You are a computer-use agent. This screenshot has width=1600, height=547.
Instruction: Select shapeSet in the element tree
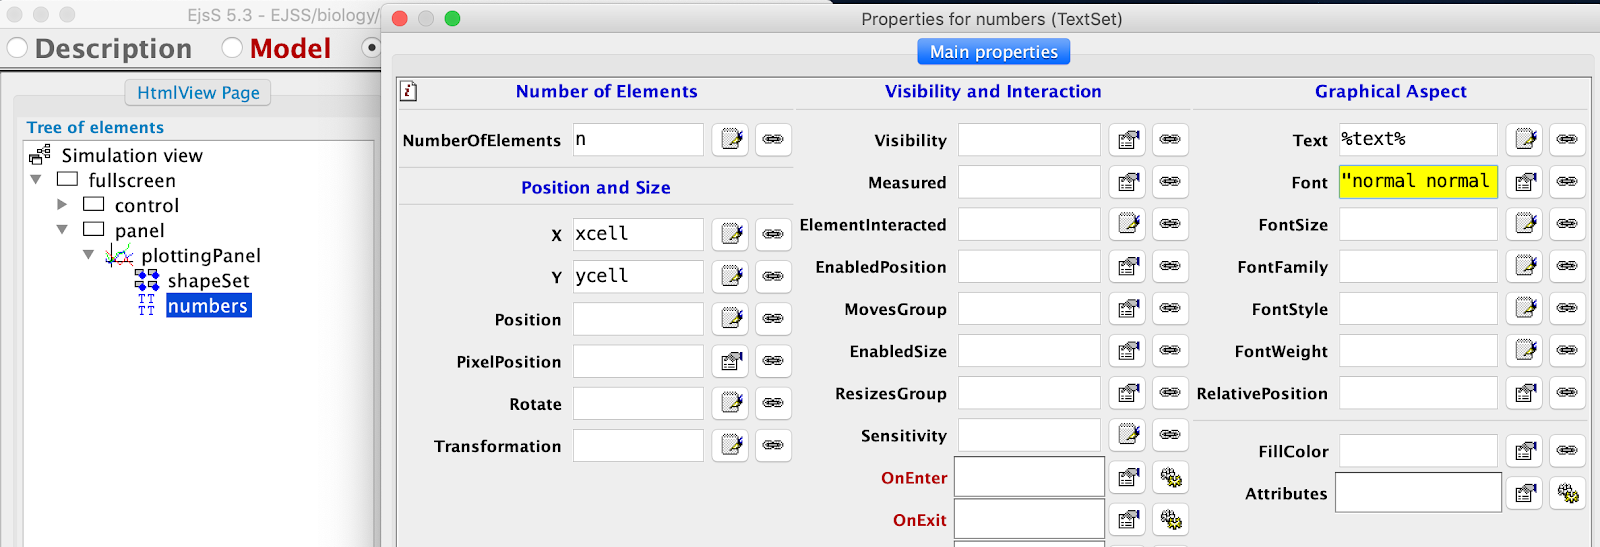[208, 281]
